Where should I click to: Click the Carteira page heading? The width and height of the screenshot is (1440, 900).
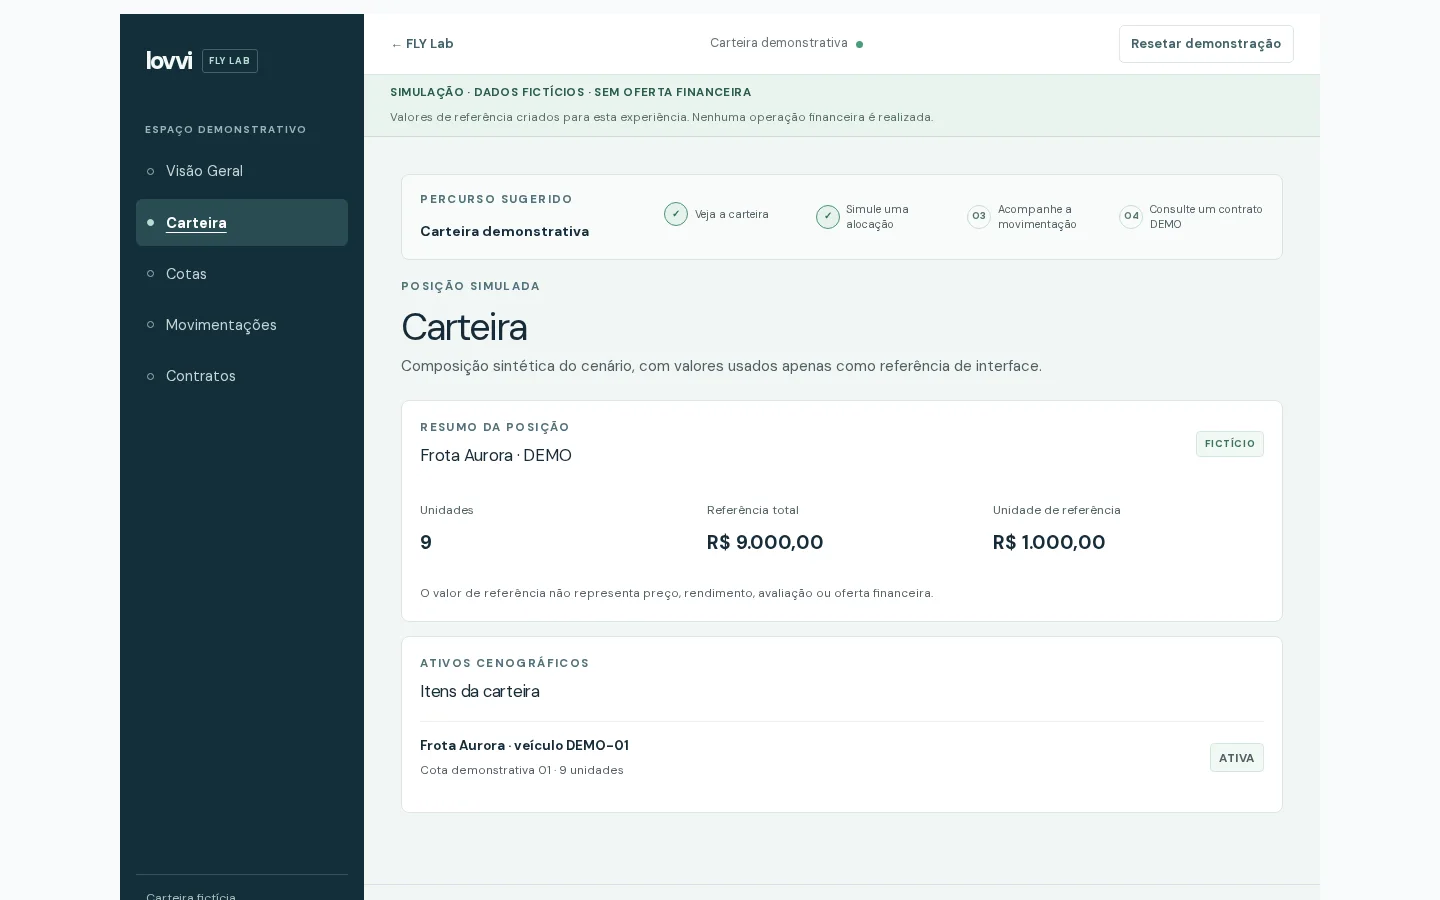(464, 327)
